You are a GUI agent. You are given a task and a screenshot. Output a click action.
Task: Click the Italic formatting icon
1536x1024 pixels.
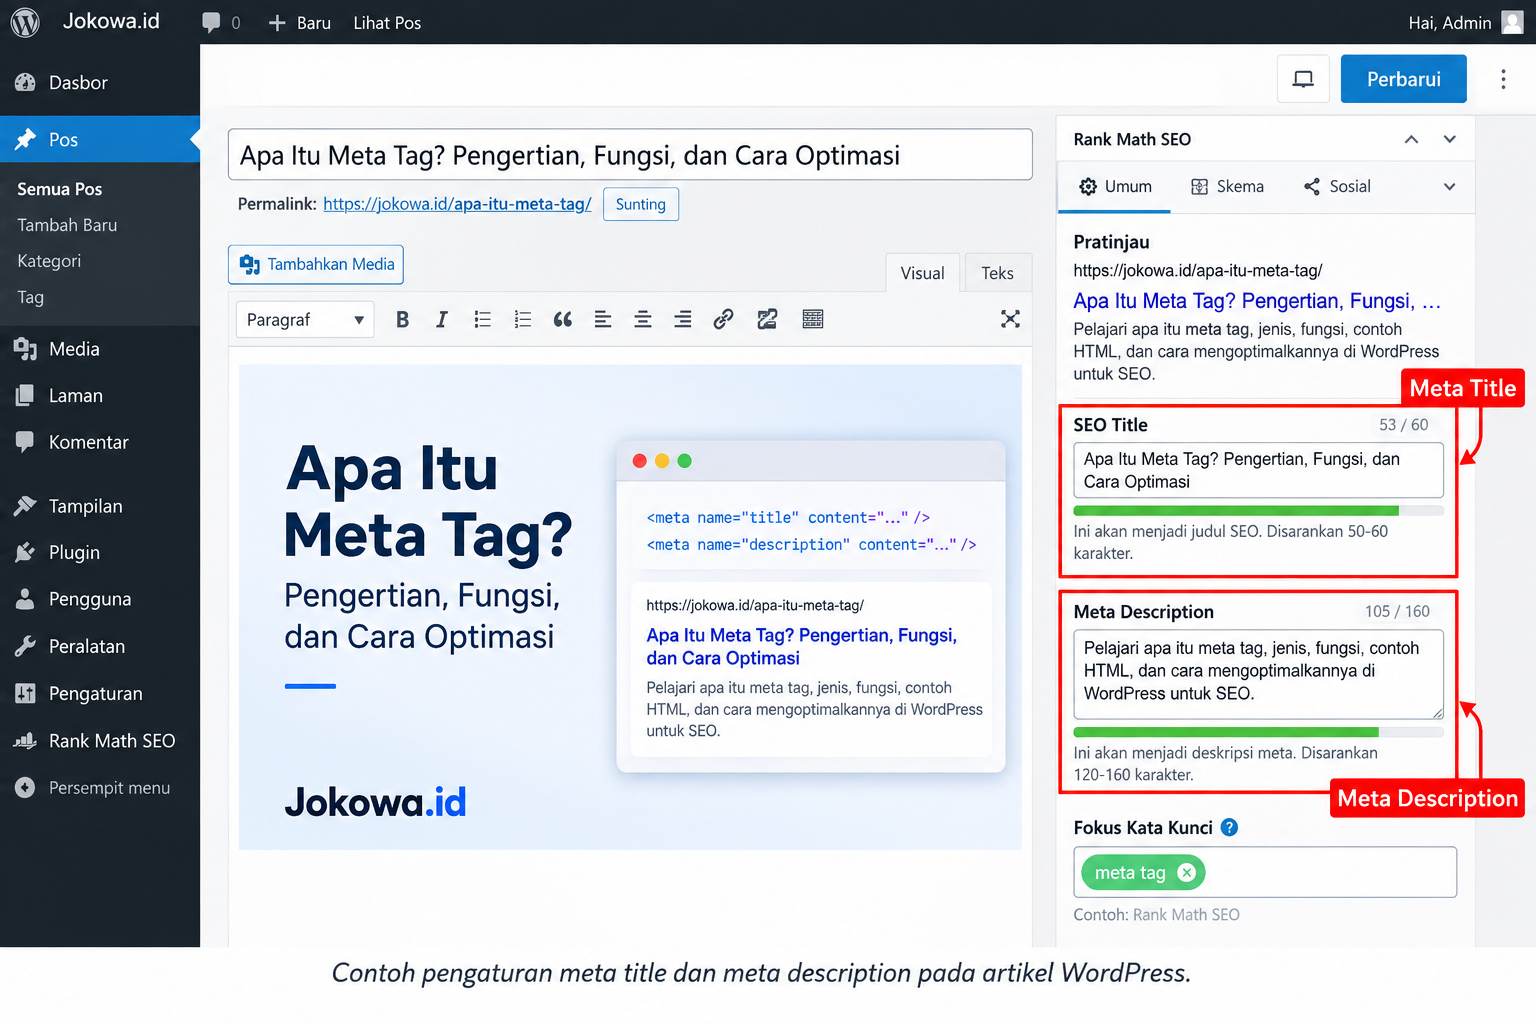[441, 319]
